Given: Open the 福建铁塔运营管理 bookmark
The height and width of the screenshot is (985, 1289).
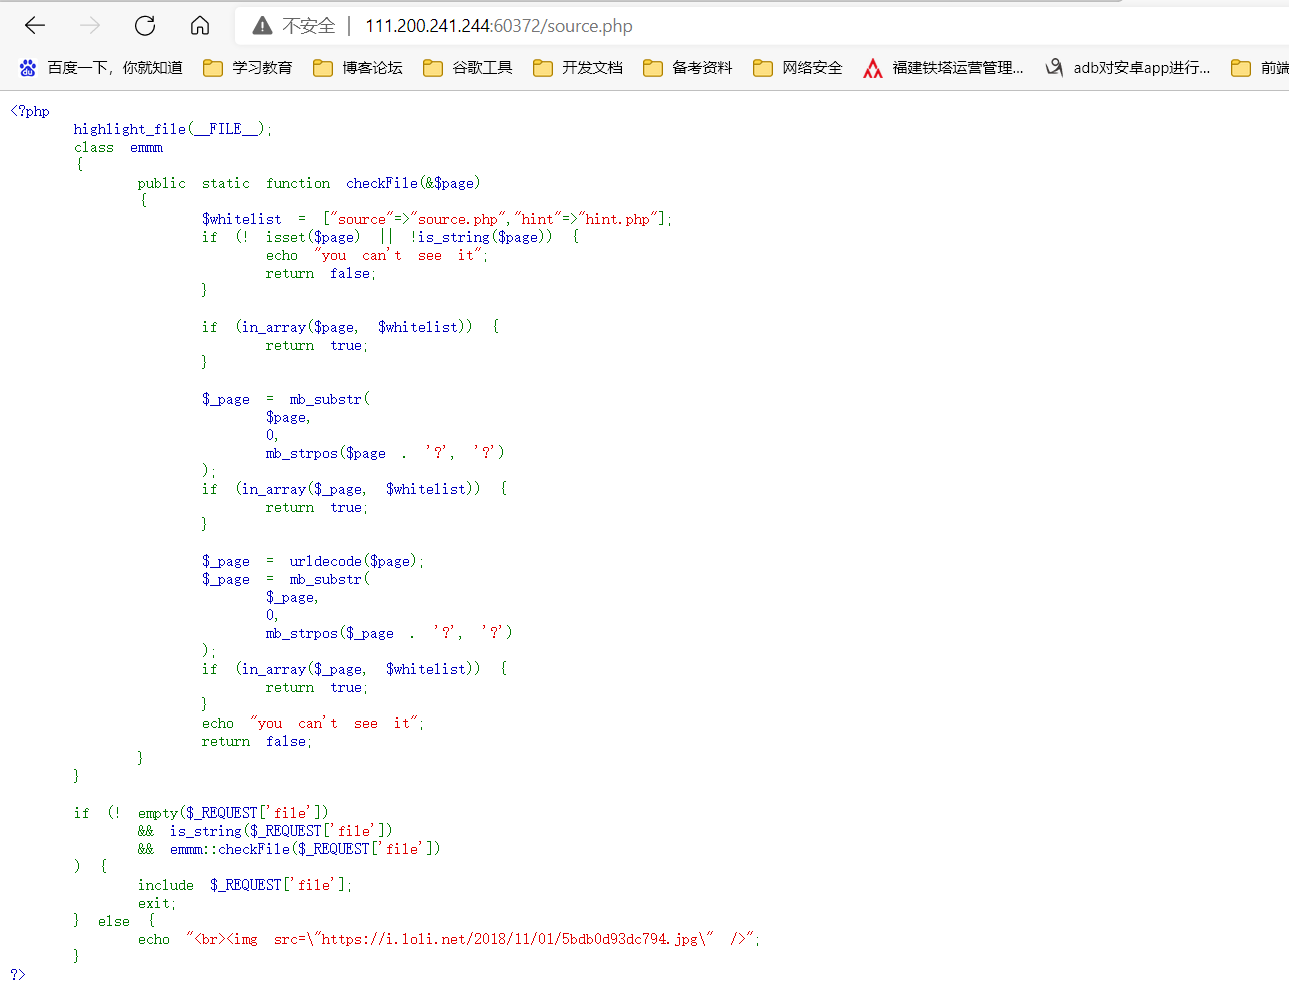Looking at the screenshot, I should pyautogui.click(x=943, y=68).
